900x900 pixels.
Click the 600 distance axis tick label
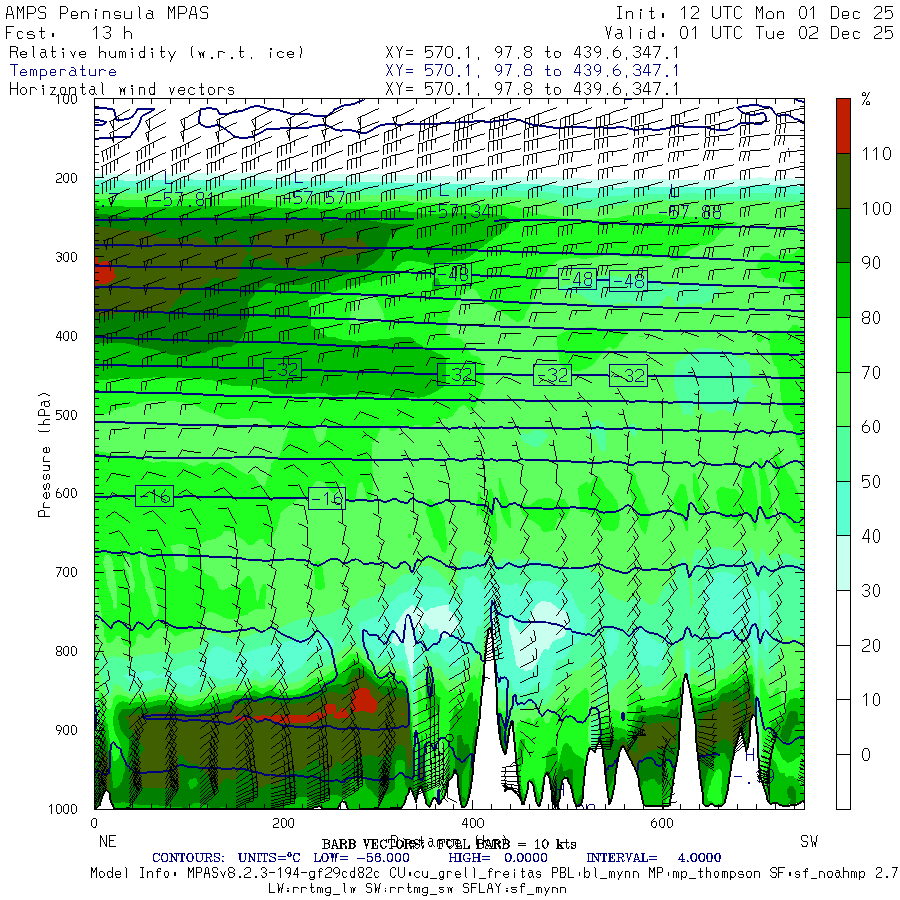pyautogui.click(x=661, y=823)
